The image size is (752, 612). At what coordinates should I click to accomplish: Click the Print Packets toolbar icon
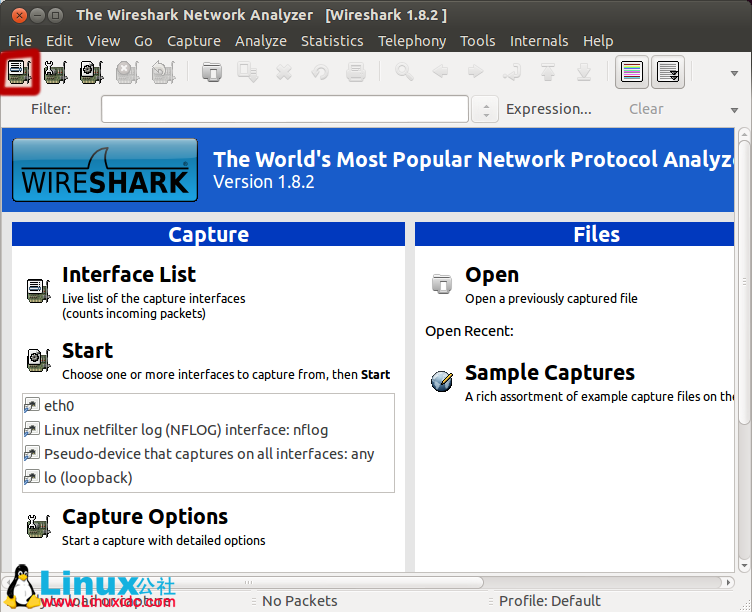click(x=356, y=72)
